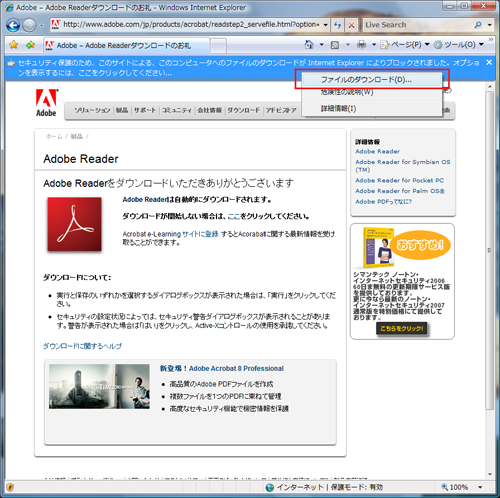Click 新登場！Adobe Acrobat 8 Professional link
500x498 pixels.
(222, 368)
